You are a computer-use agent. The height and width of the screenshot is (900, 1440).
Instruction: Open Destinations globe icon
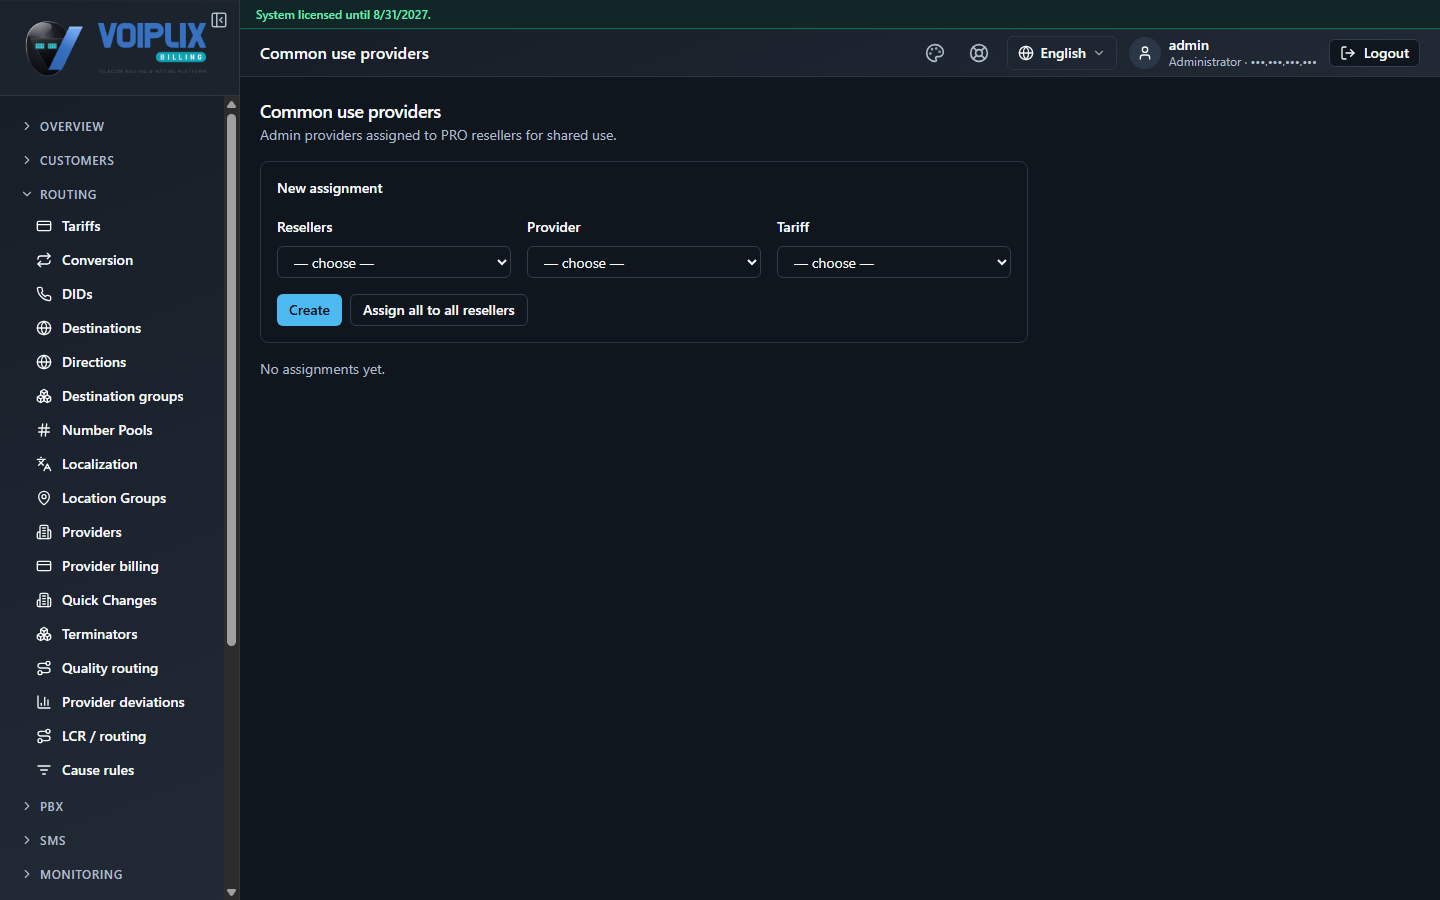coord(44,328)
